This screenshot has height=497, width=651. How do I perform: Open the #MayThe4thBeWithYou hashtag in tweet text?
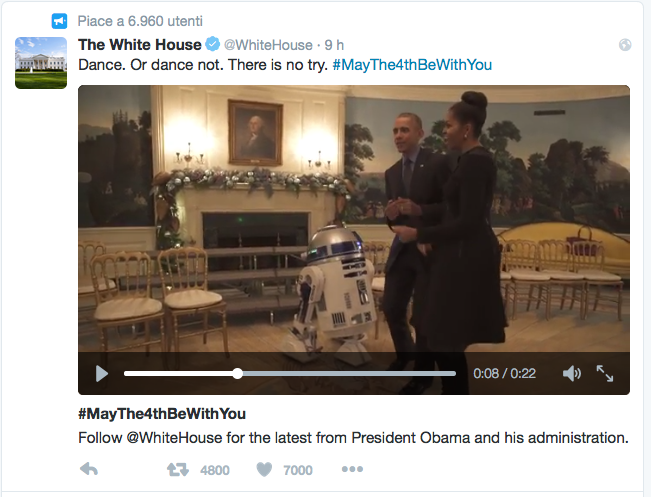coord(412,65)
